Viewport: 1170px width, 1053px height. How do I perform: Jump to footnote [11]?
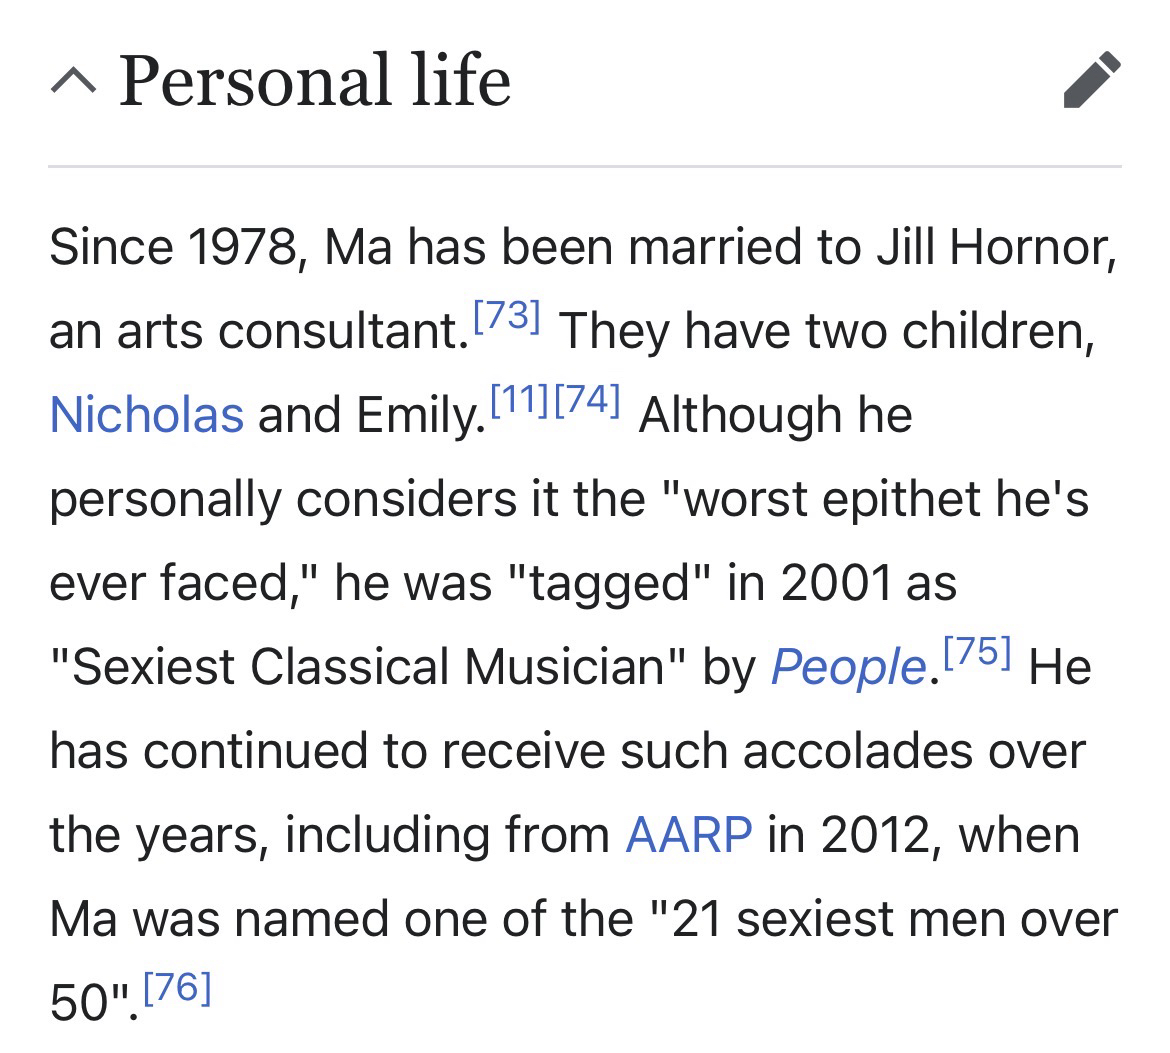point(520,401)
